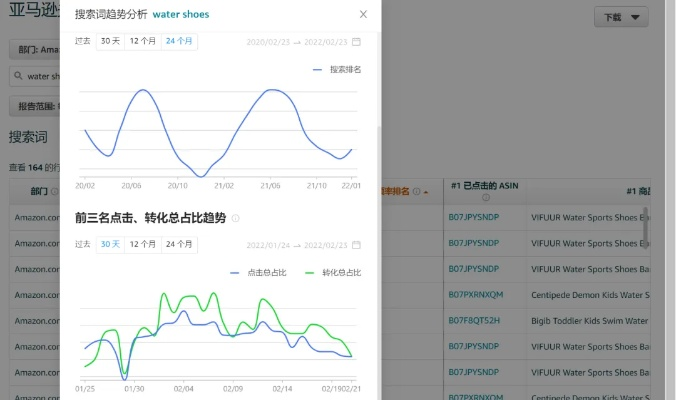Select 30 days for search rank chart
This screenshot has width=676, height=400.
coord(110,42)
